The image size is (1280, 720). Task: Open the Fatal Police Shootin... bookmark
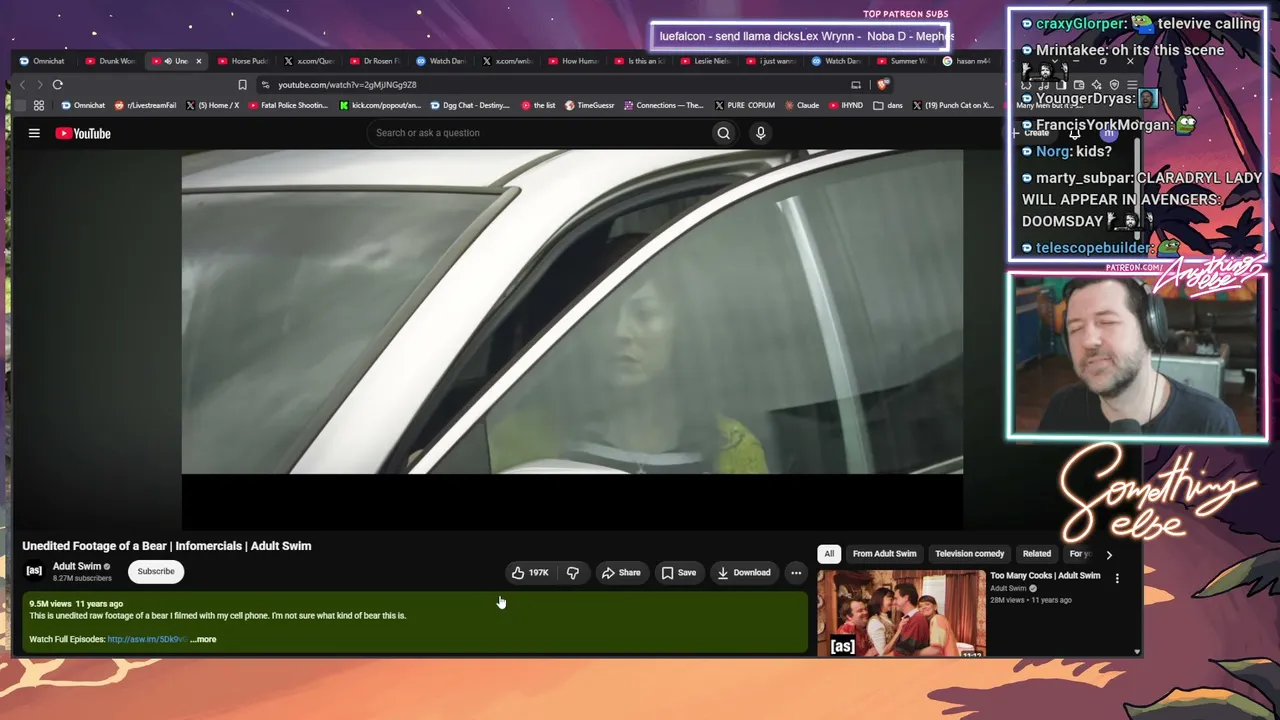coord(288,105)
